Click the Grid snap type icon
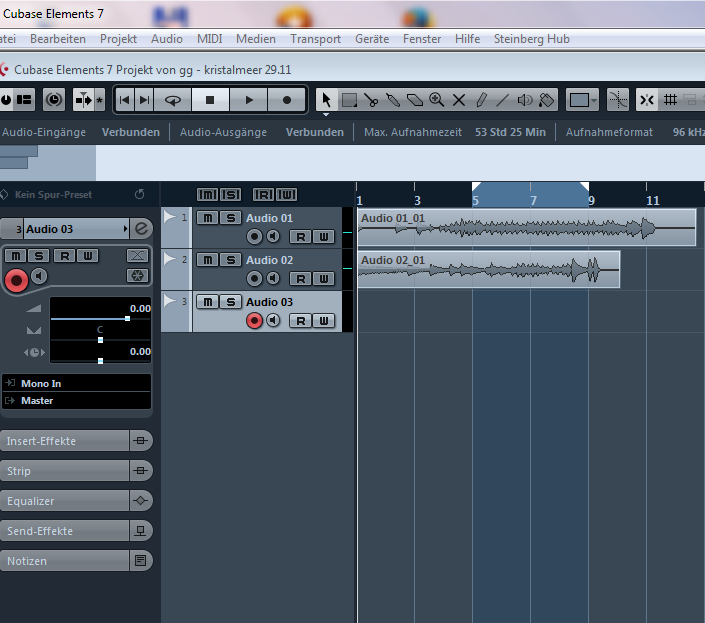The width and height of the screenshot is (705, 623). pos(670,100)
